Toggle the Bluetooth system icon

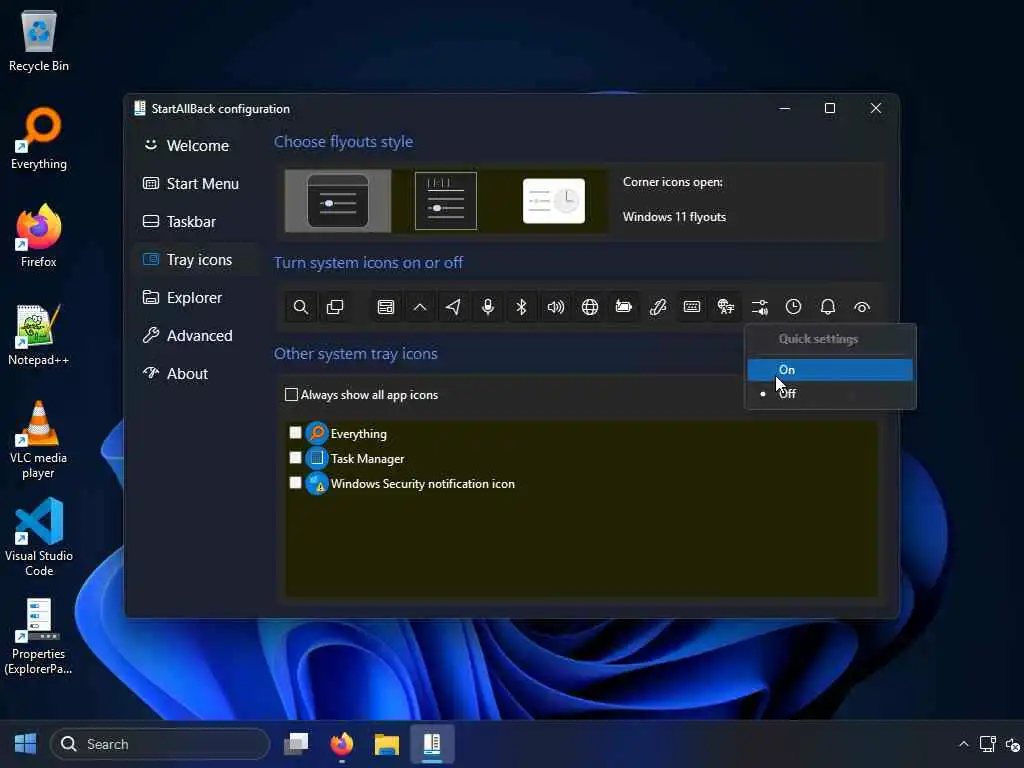point(522,307)
